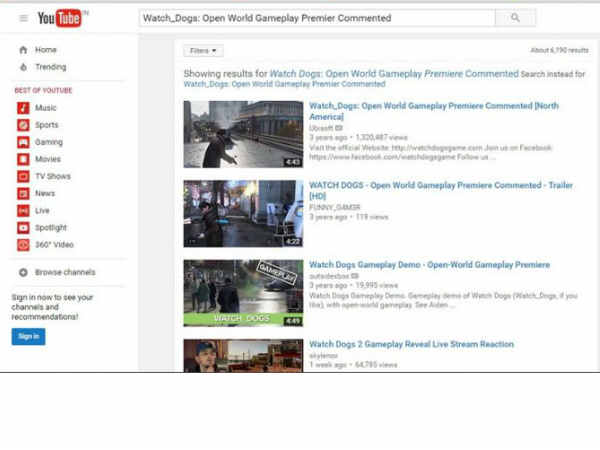This screenshot has height=450, width=600.
Task: Click the Browse channels plus icon
Action: (23, 272)
